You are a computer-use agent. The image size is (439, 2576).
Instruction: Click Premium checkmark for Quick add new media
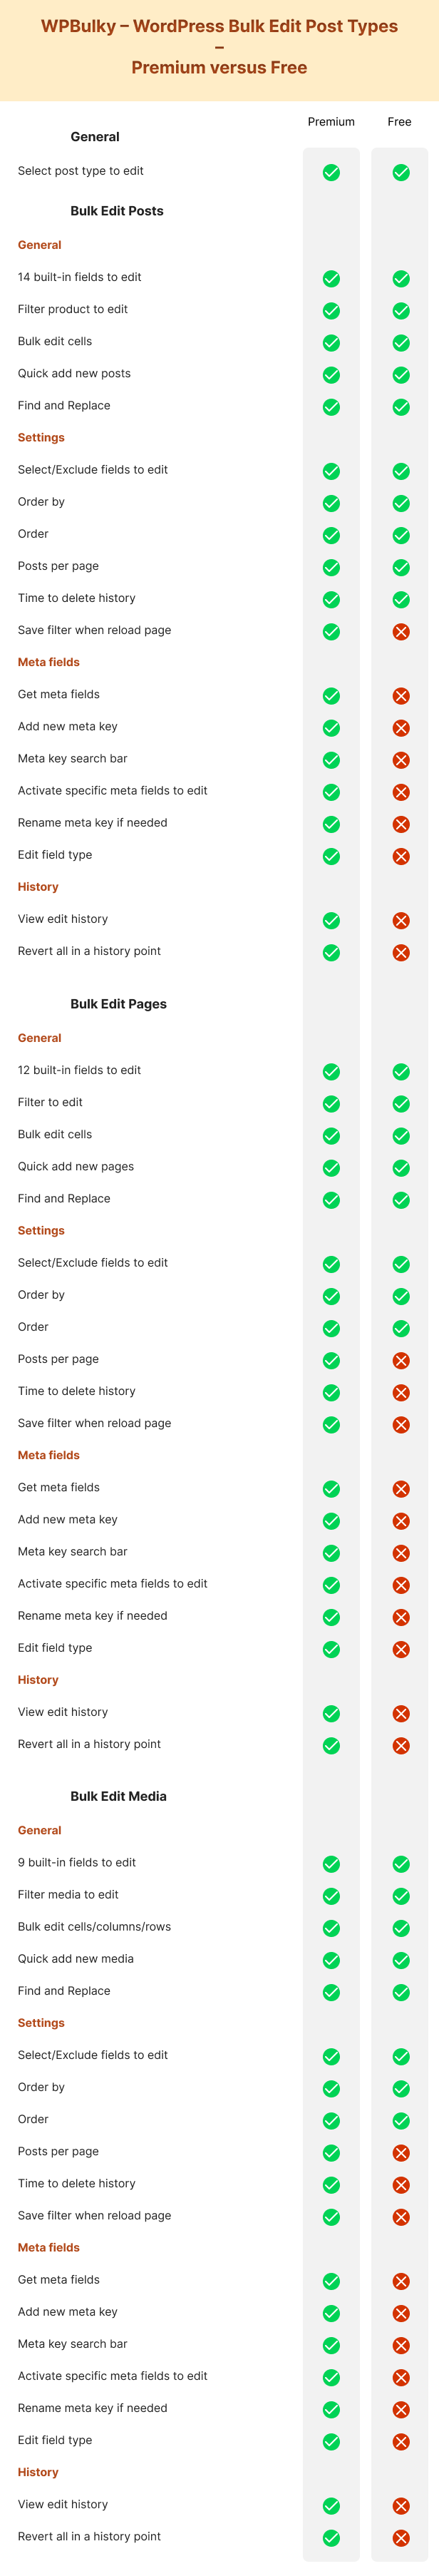(x=331, y=1960)
